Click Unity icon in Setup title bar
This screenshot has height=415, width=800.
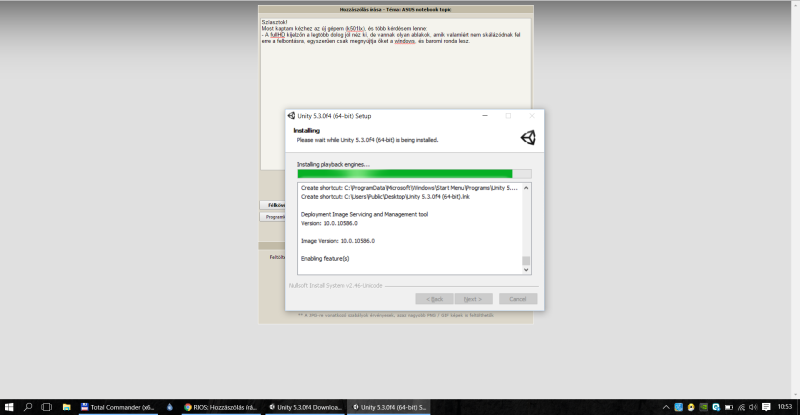291,116
